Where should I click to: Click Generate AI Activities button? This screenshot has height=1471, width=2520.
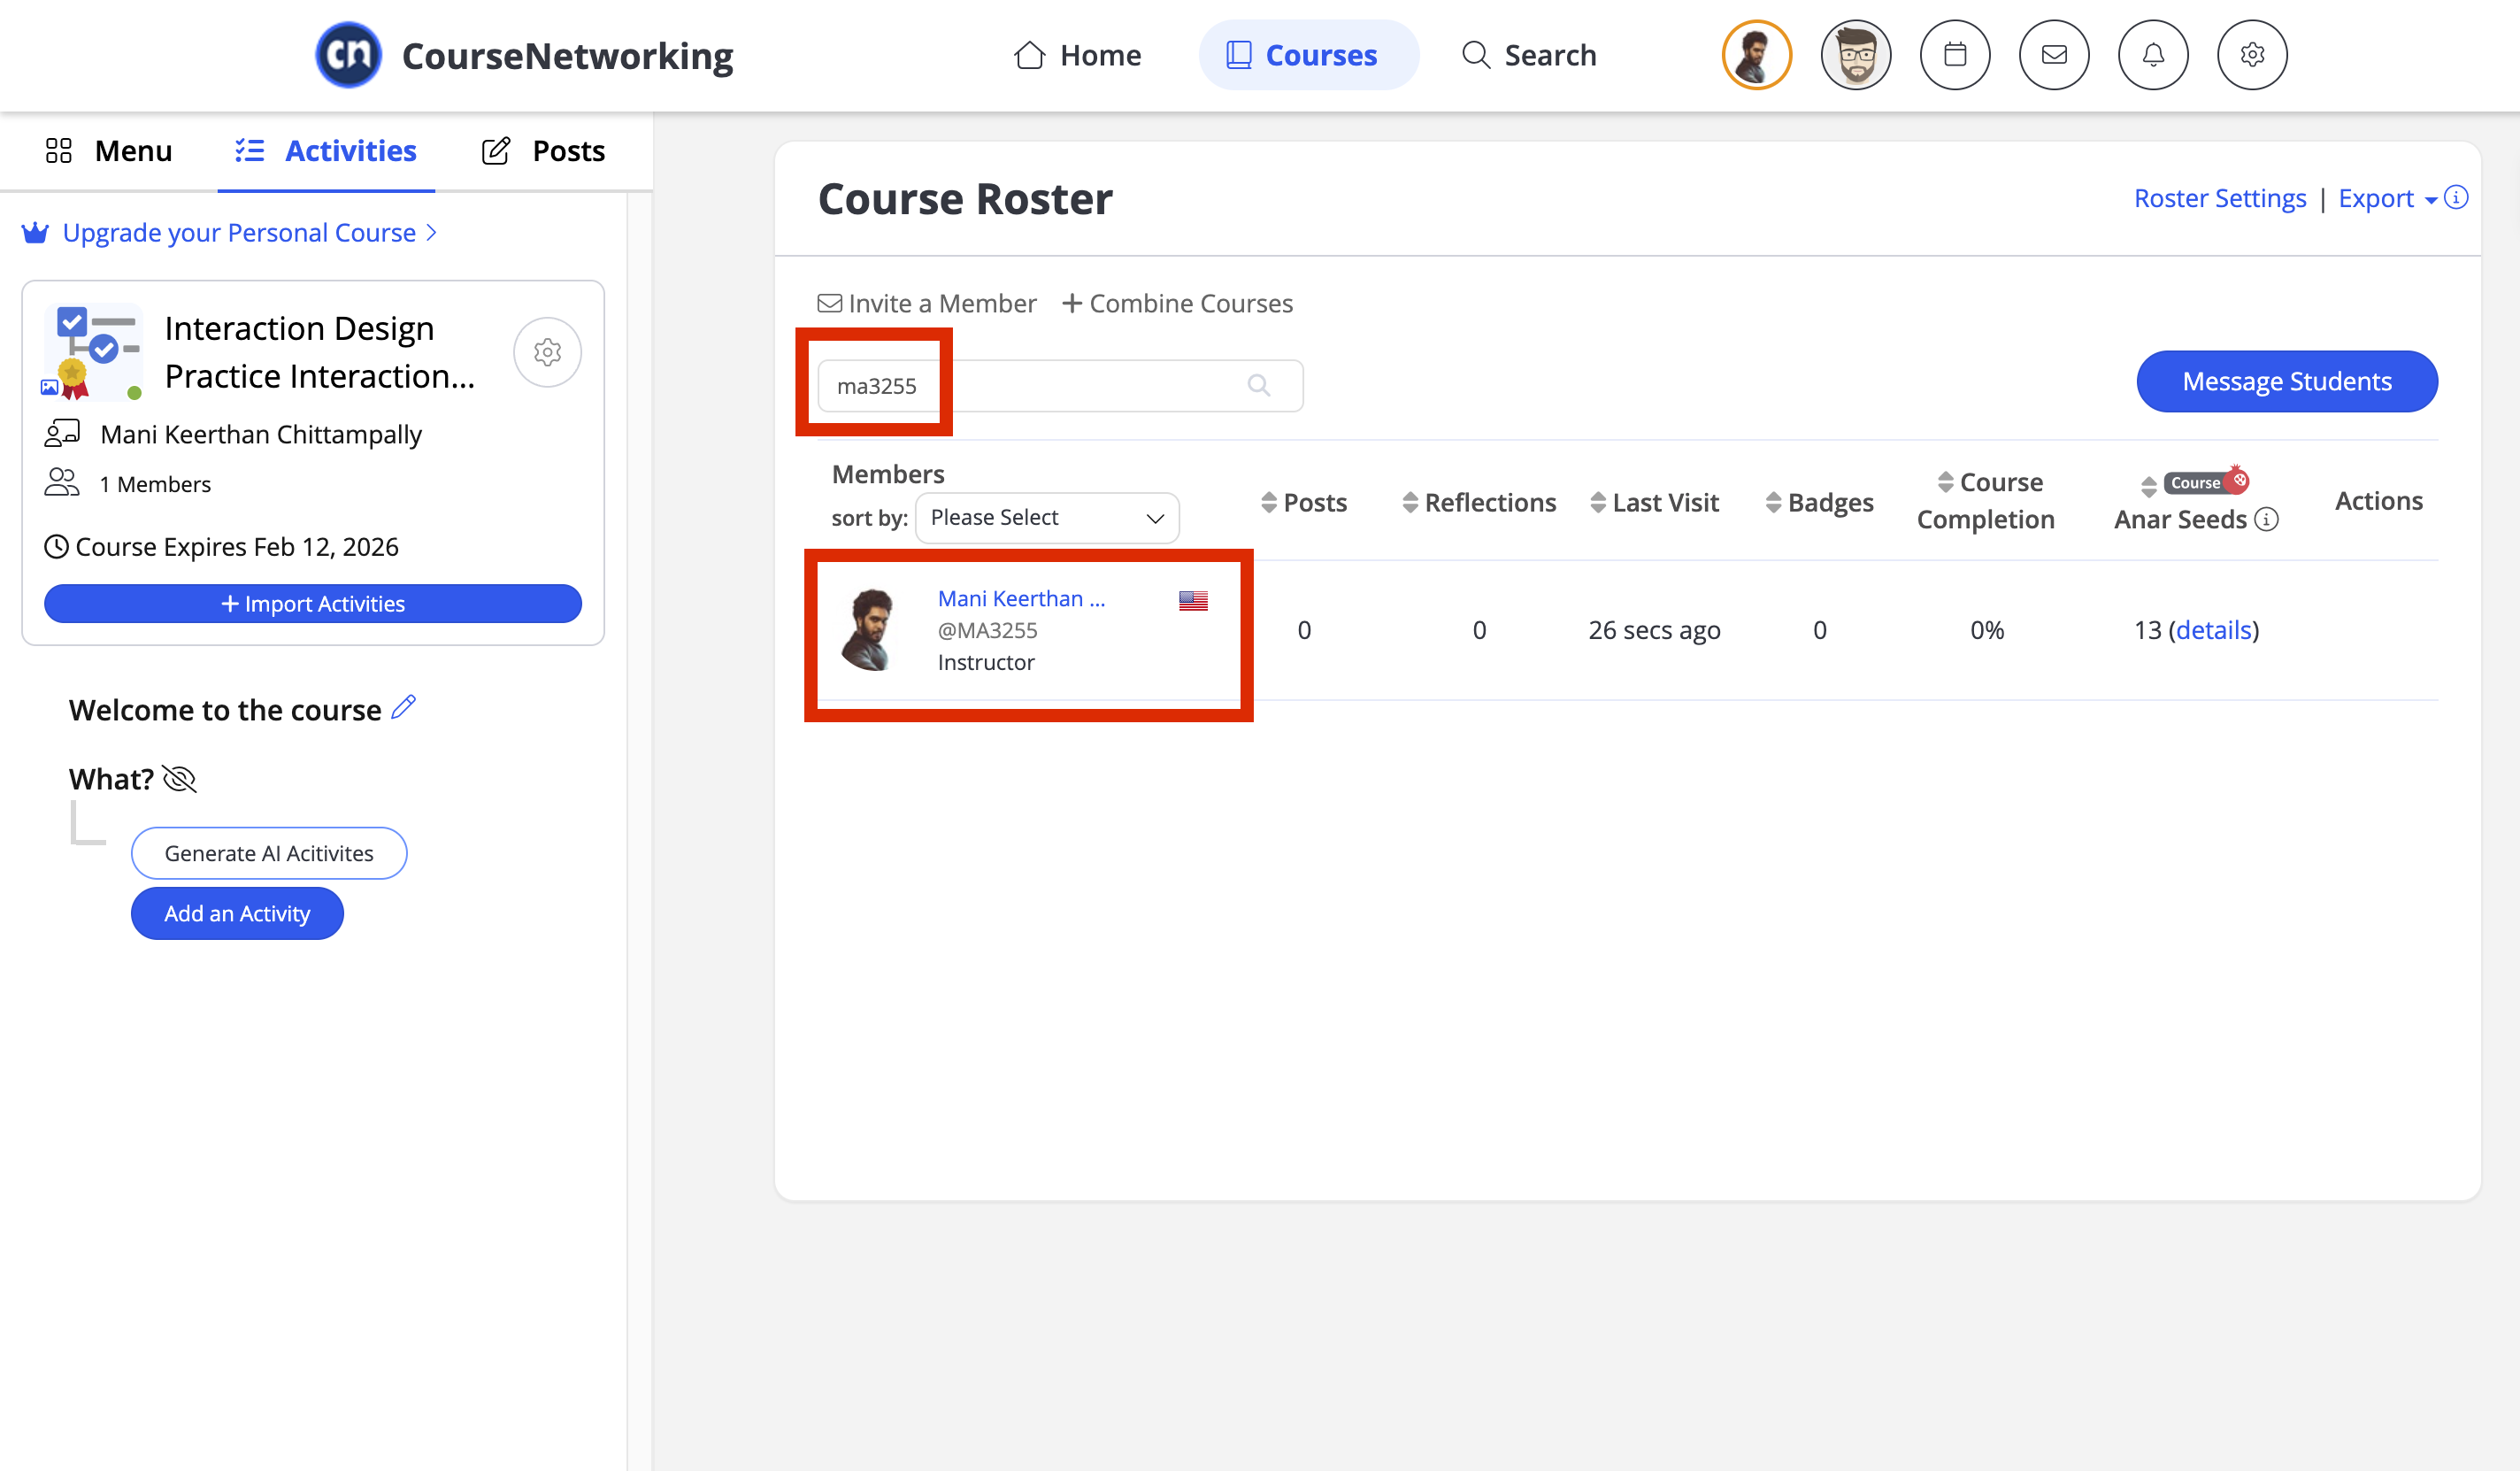tap(269, 853)
